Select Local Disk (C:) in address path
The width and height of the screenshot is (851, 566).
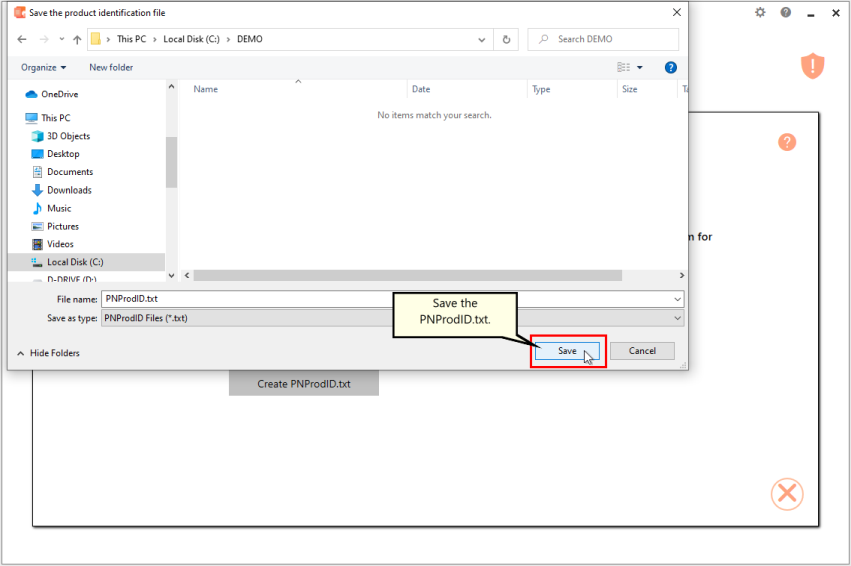(x=191, y=39)
